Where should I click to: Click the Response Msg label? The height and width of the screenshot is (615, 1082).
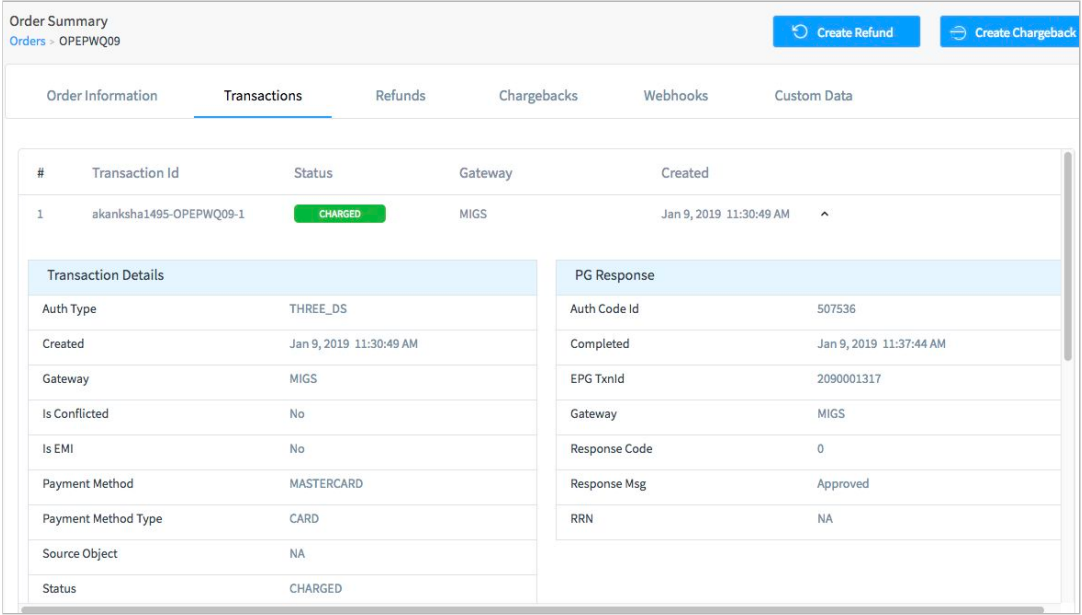point(608,484)
